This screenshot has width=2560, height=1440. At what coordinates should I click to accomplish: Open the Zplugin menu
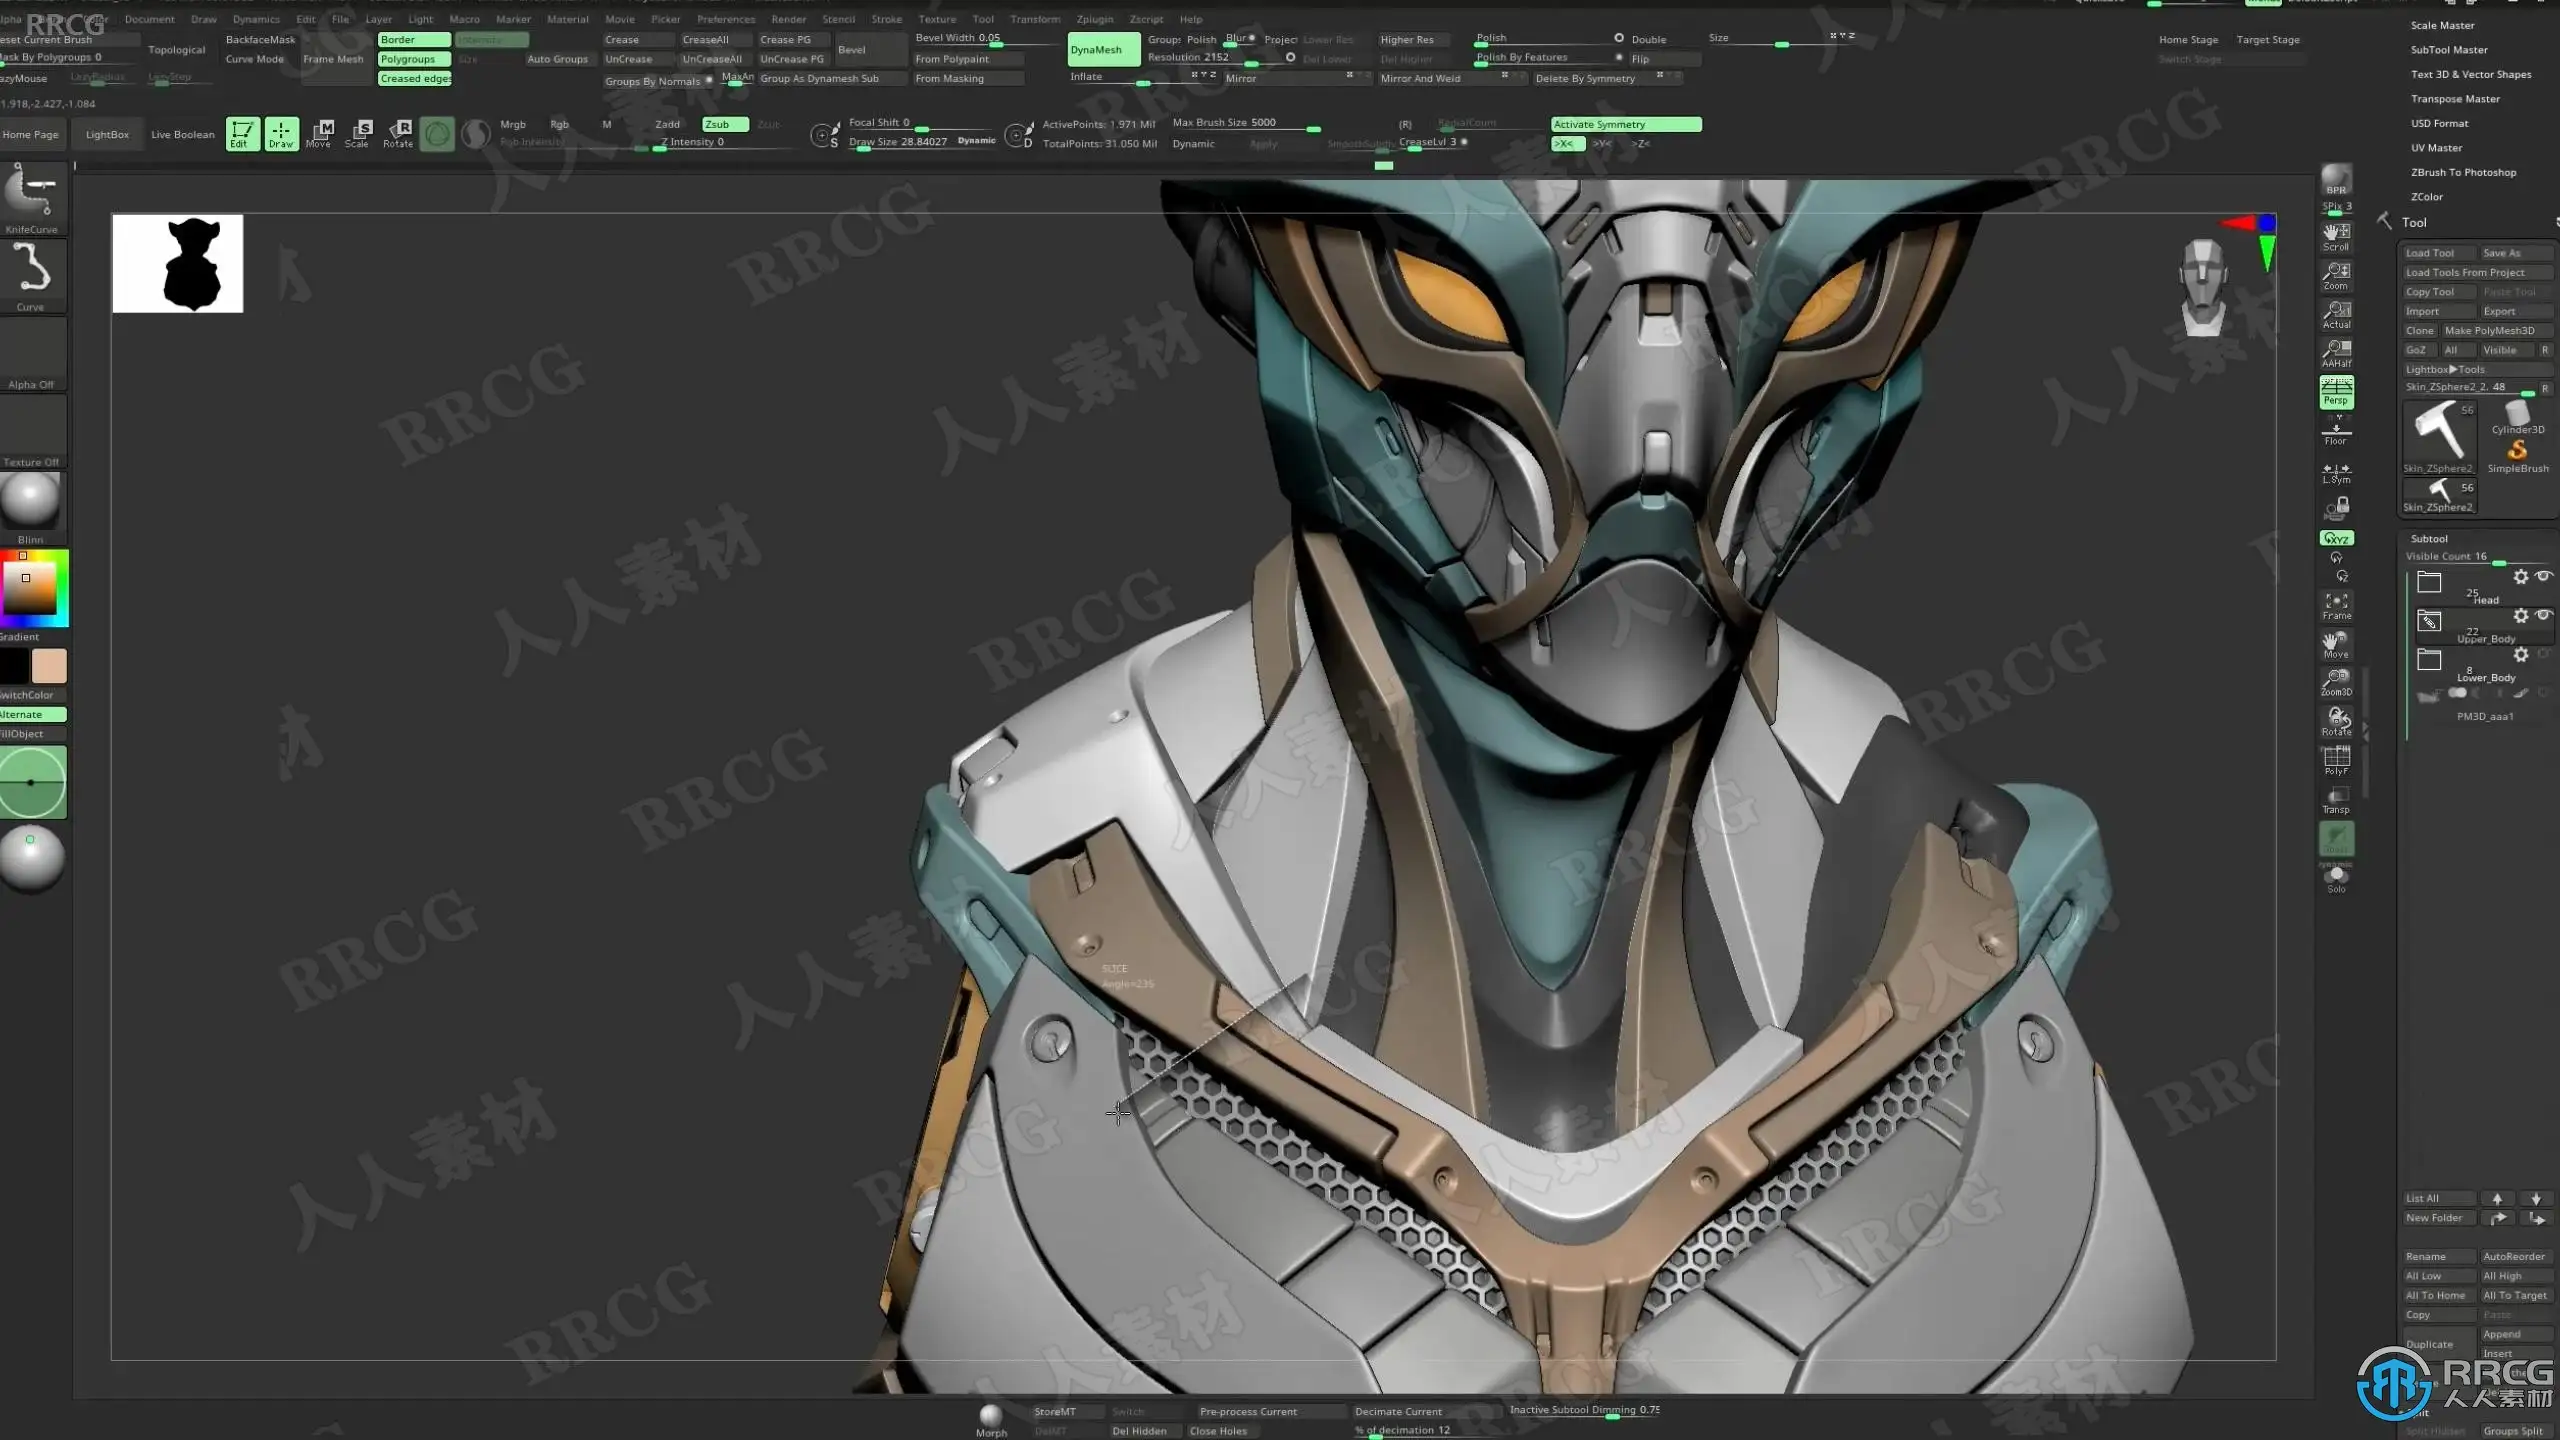coord(1094,19)
